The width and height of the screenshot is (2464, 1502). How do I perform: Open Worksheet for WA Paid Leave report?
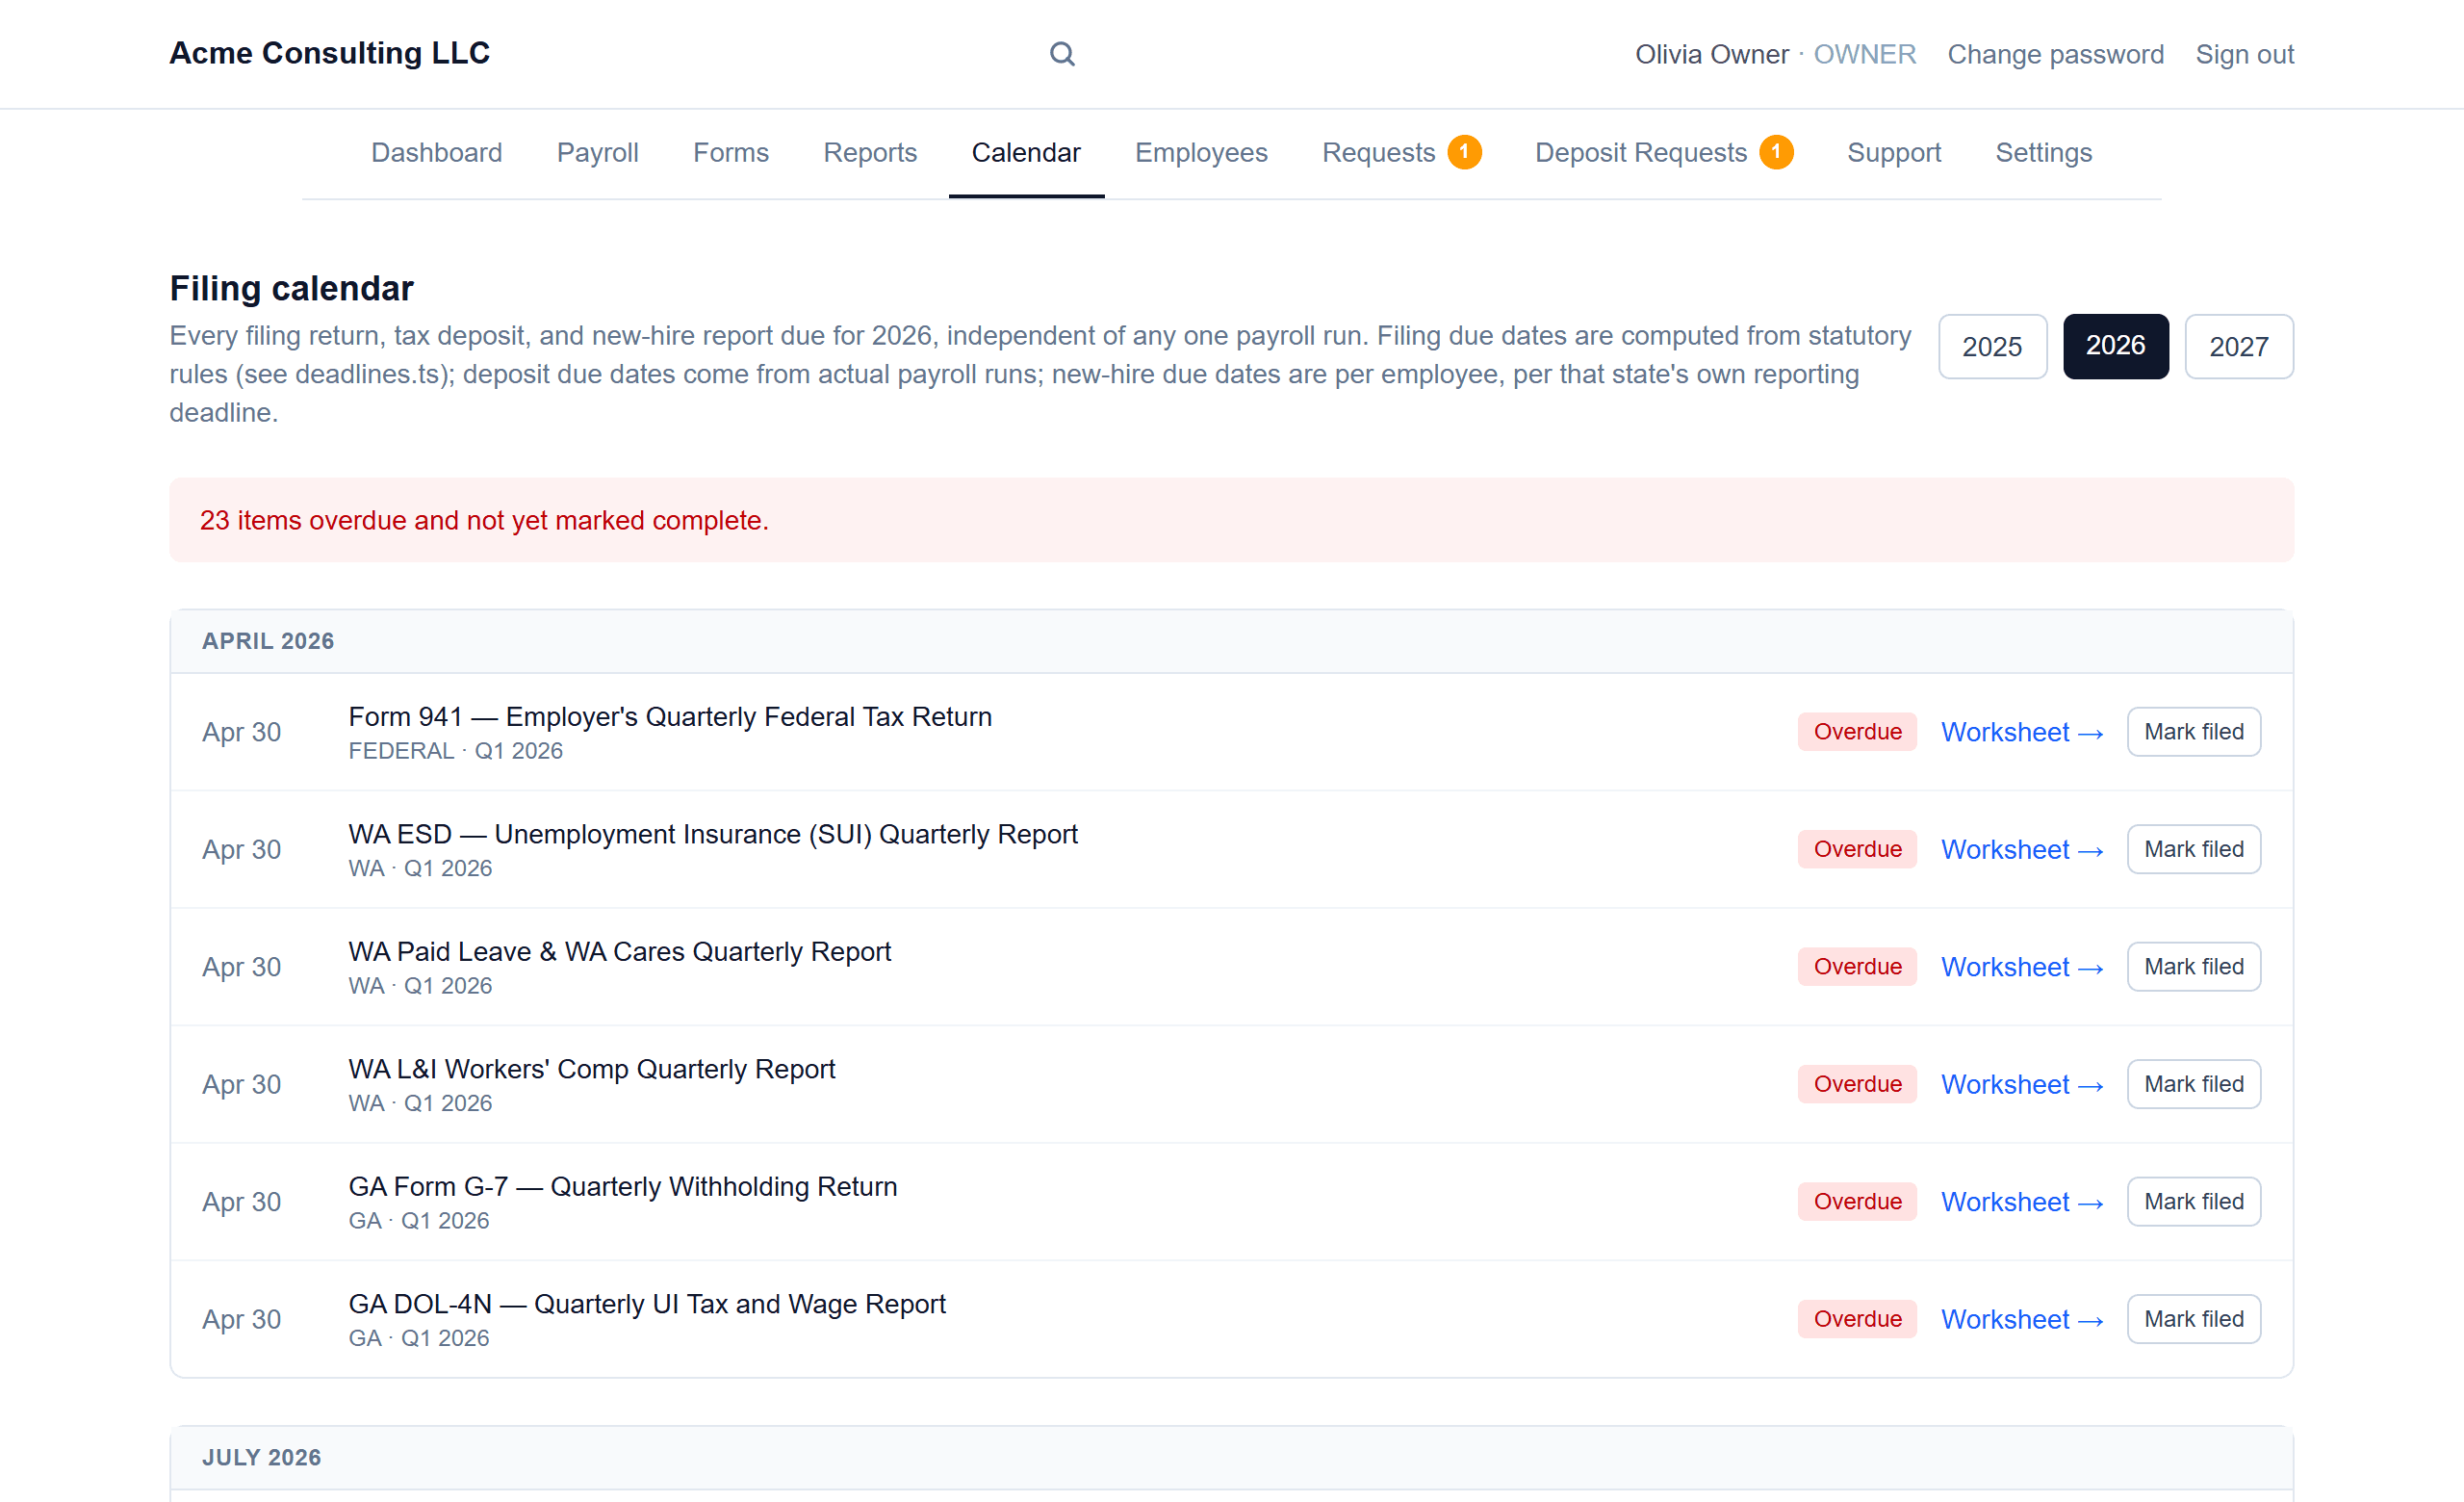click(2022, 967)
